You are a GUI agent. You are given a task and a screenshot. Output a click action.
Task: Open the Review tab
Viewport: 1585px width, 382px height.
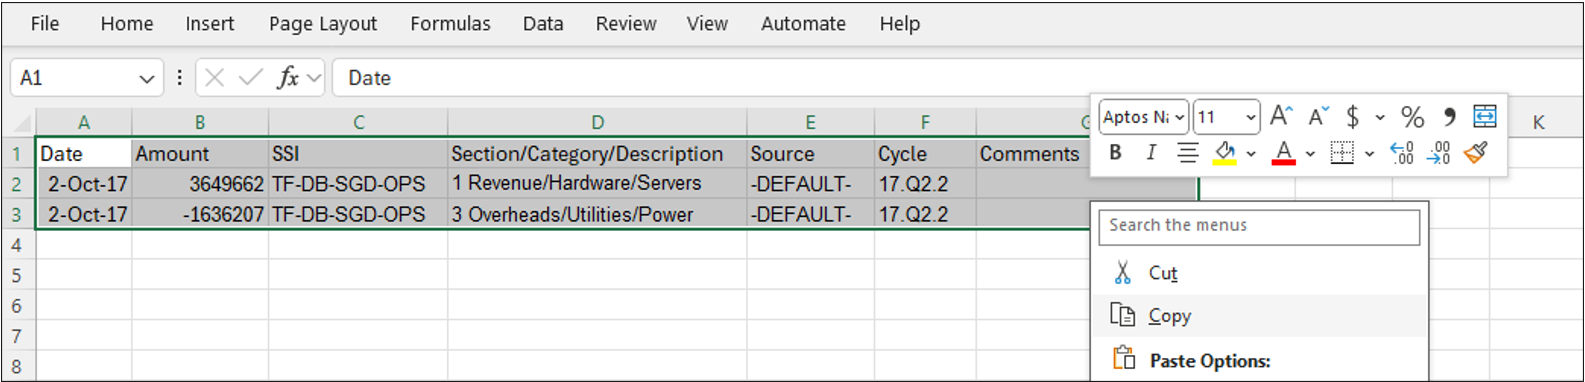pyautogui.click(x=626, y=24)
